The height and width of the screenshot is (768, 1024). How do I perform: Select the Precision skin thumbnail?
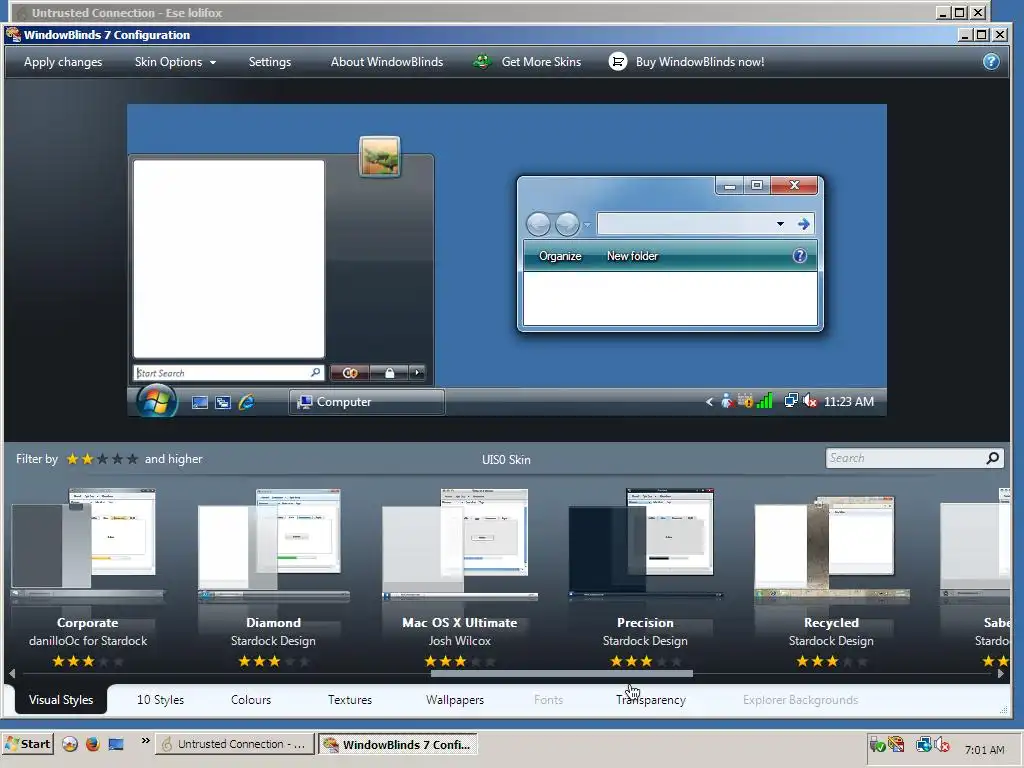645,545
